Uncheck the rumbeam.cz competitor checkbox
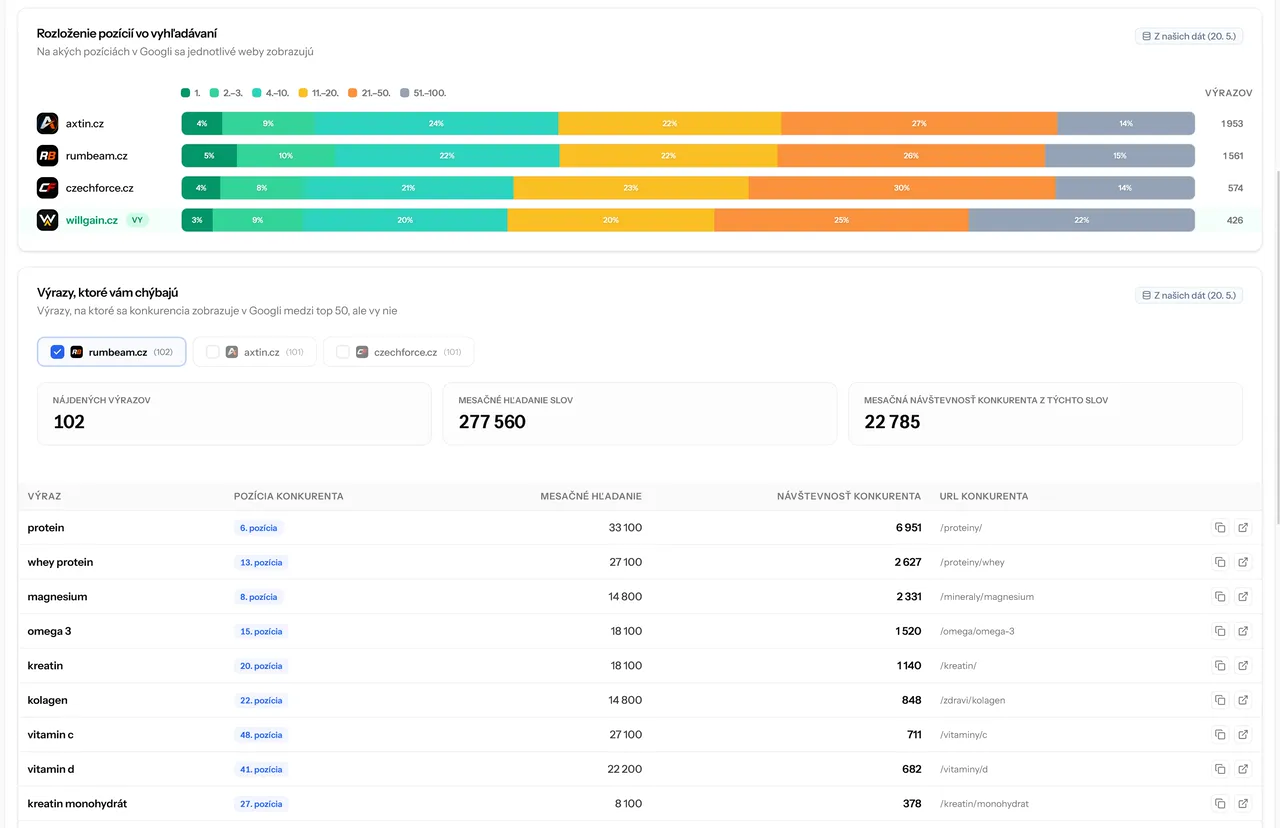Screen dimensions: 1280x828 (57, 352)
